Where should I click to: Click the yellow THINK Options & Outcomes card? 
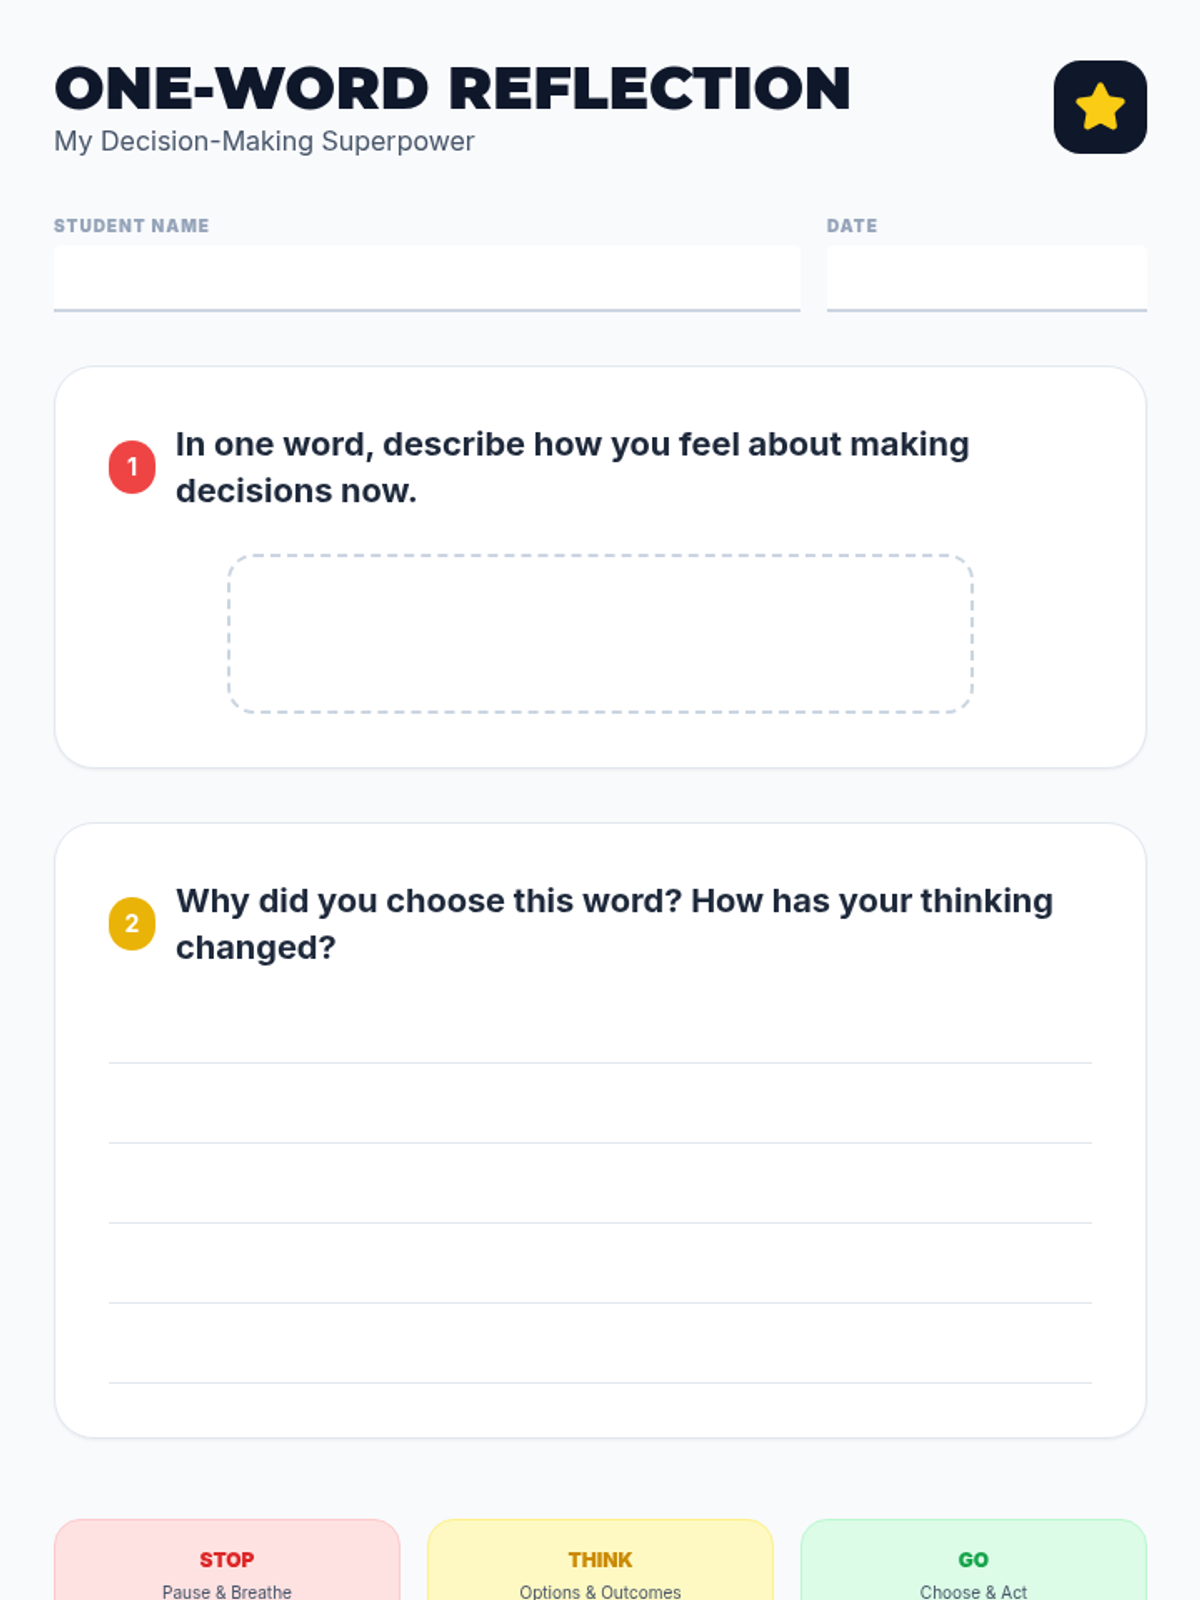600,1560
